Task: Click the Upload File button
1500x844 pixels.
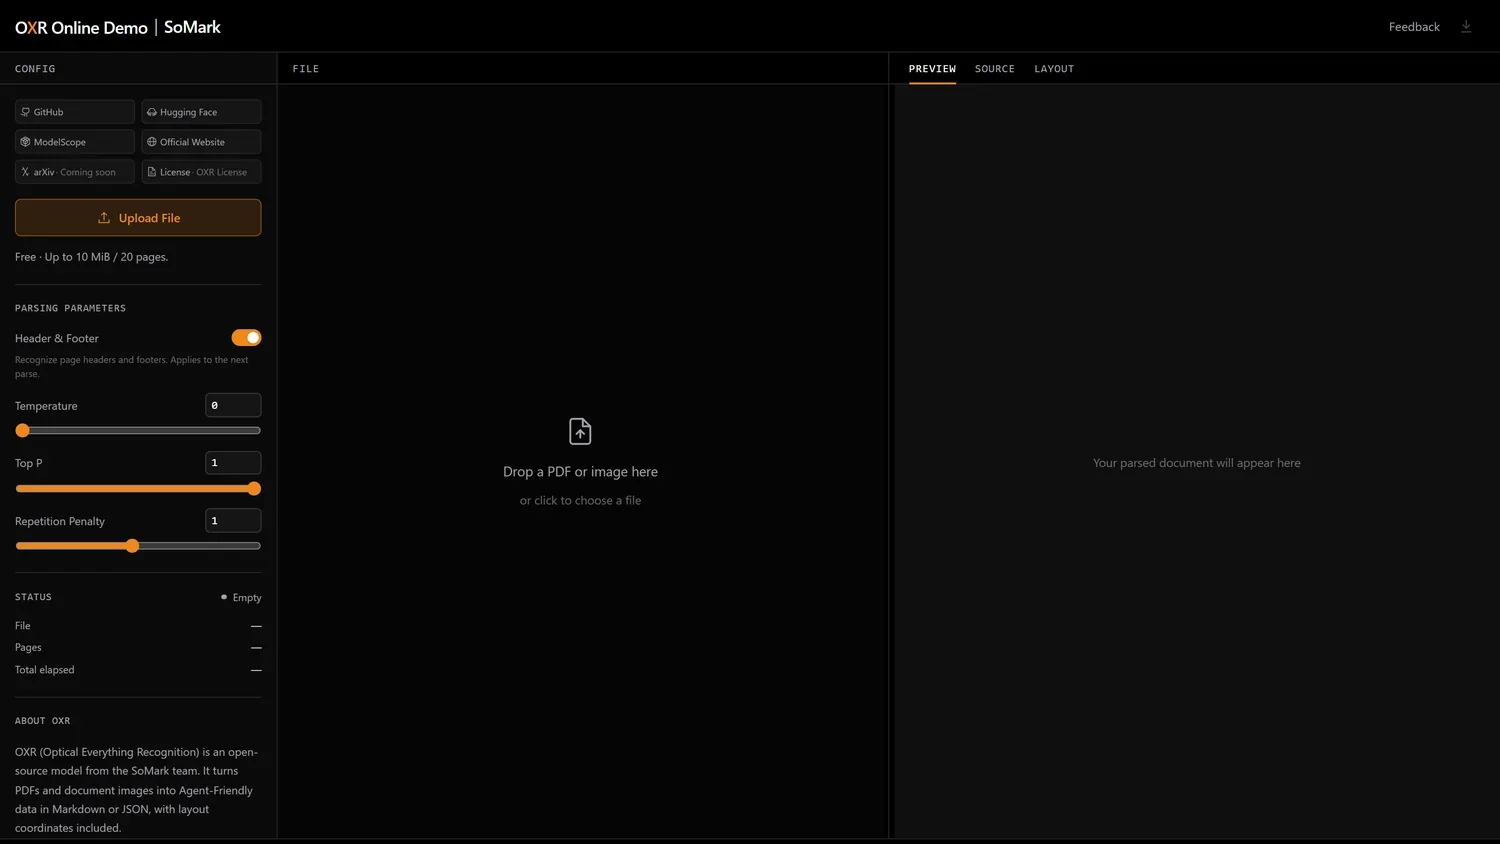Action: 138,218
